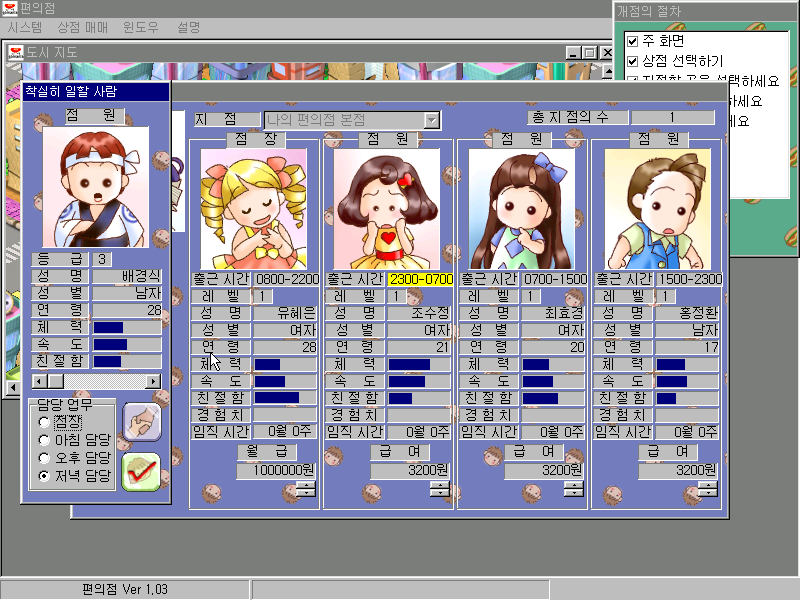Click 총 지점의 수 value field
800x600 pixels.
672,117
